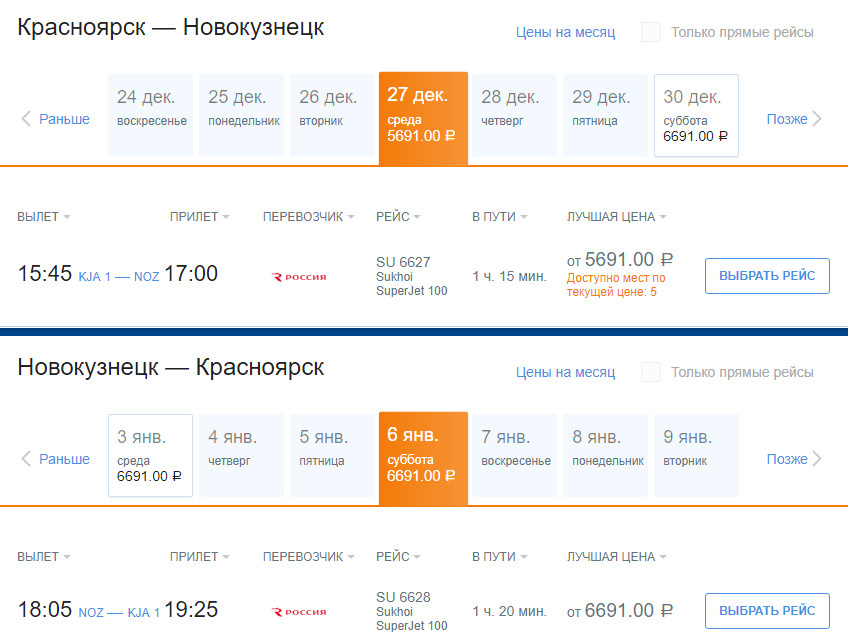Select 7 янв. воскресенье date tab

coord(513,456)
